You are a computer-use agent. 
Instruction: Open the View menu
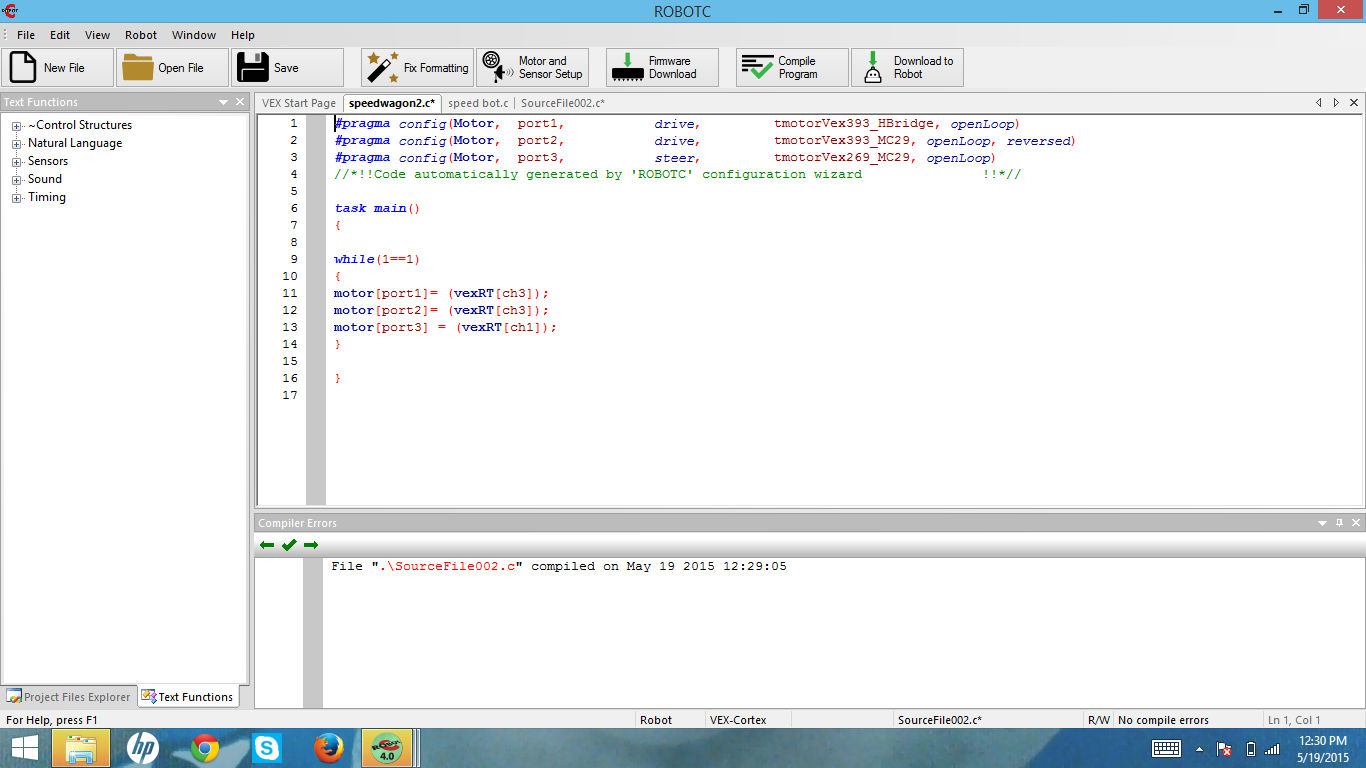[x=98, y=35]
